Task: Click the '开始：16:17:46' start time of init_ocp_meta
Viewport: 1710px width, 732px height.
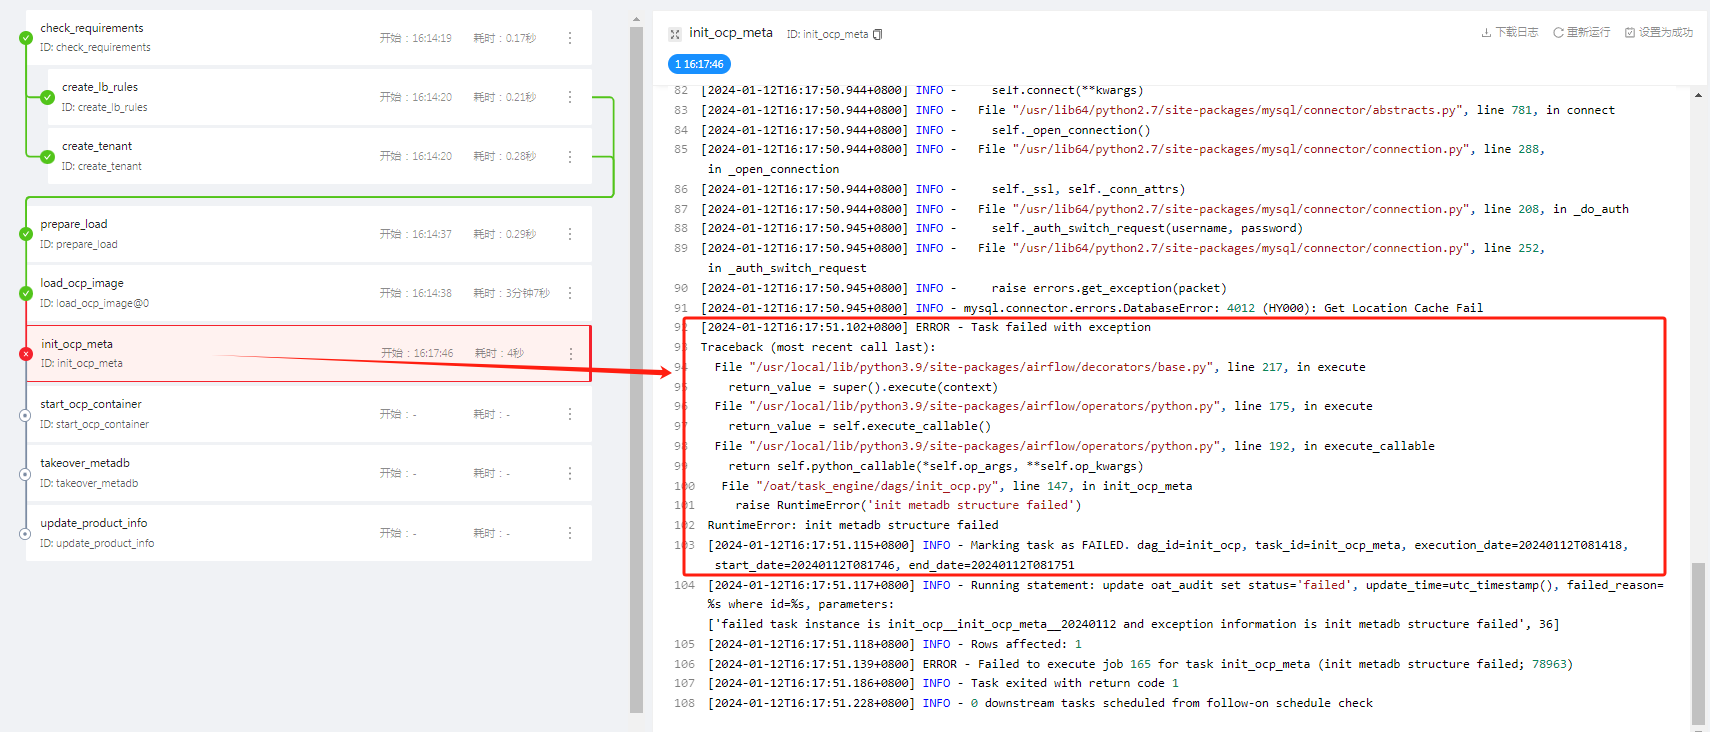Action: coord(417,353)
